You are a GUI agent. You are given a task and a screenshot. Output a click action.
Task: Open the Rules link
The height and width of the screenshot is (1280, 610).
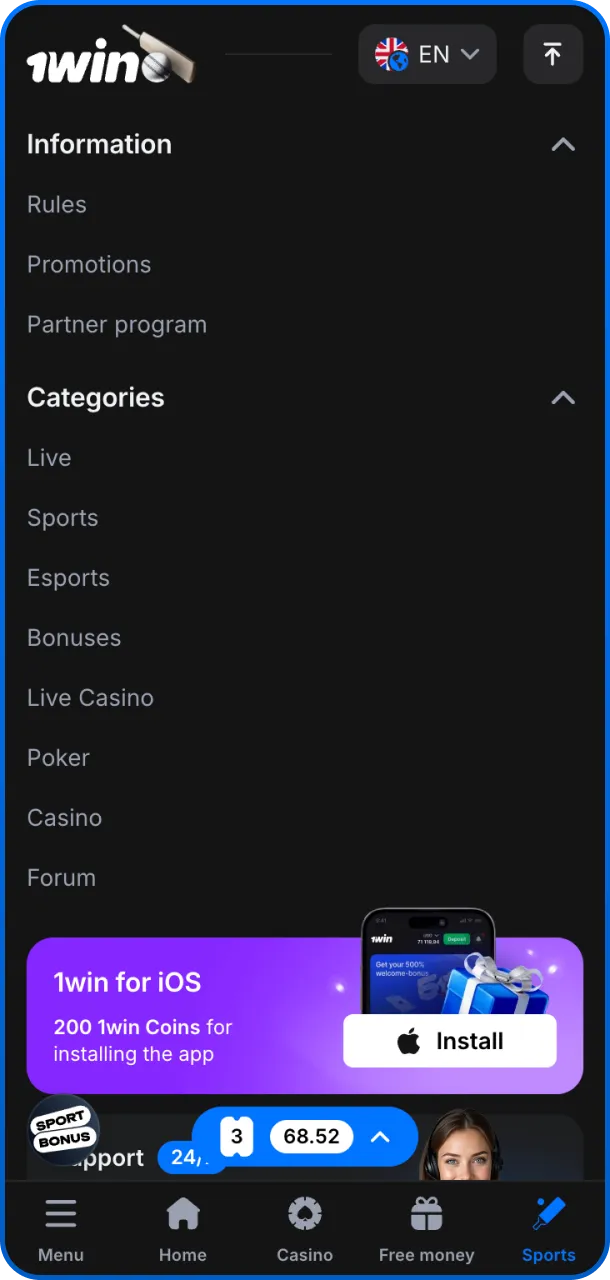57,205
